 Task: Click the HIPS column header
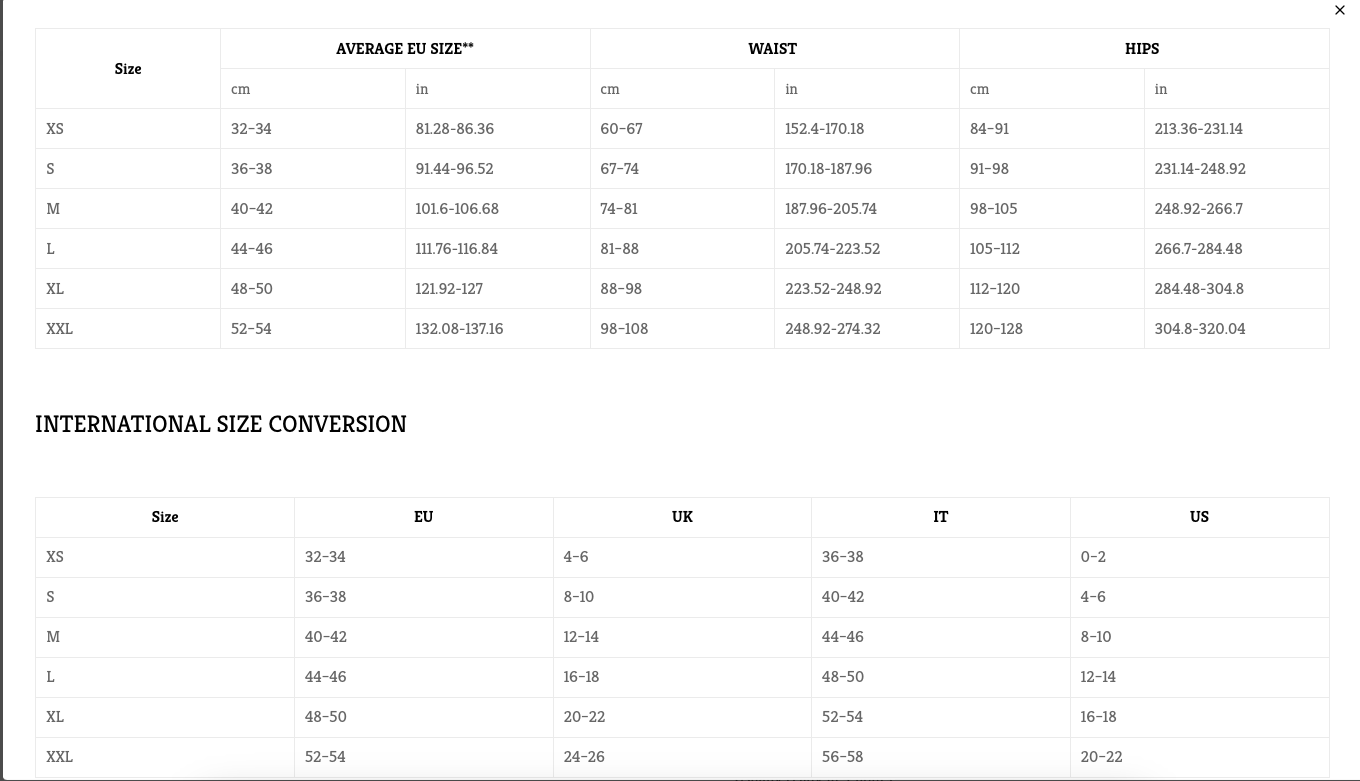click(x=1142, y=48)
